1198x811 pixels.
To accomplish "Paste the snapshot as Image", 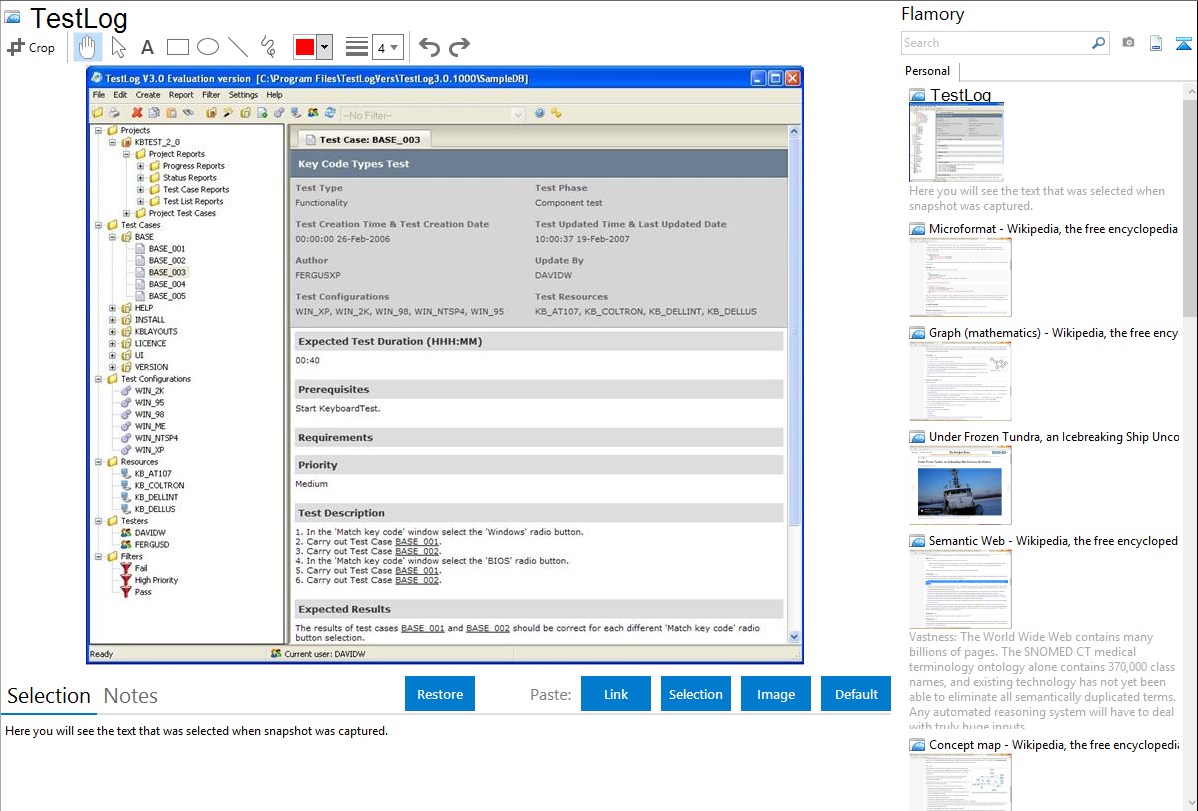I will [776, 694].
